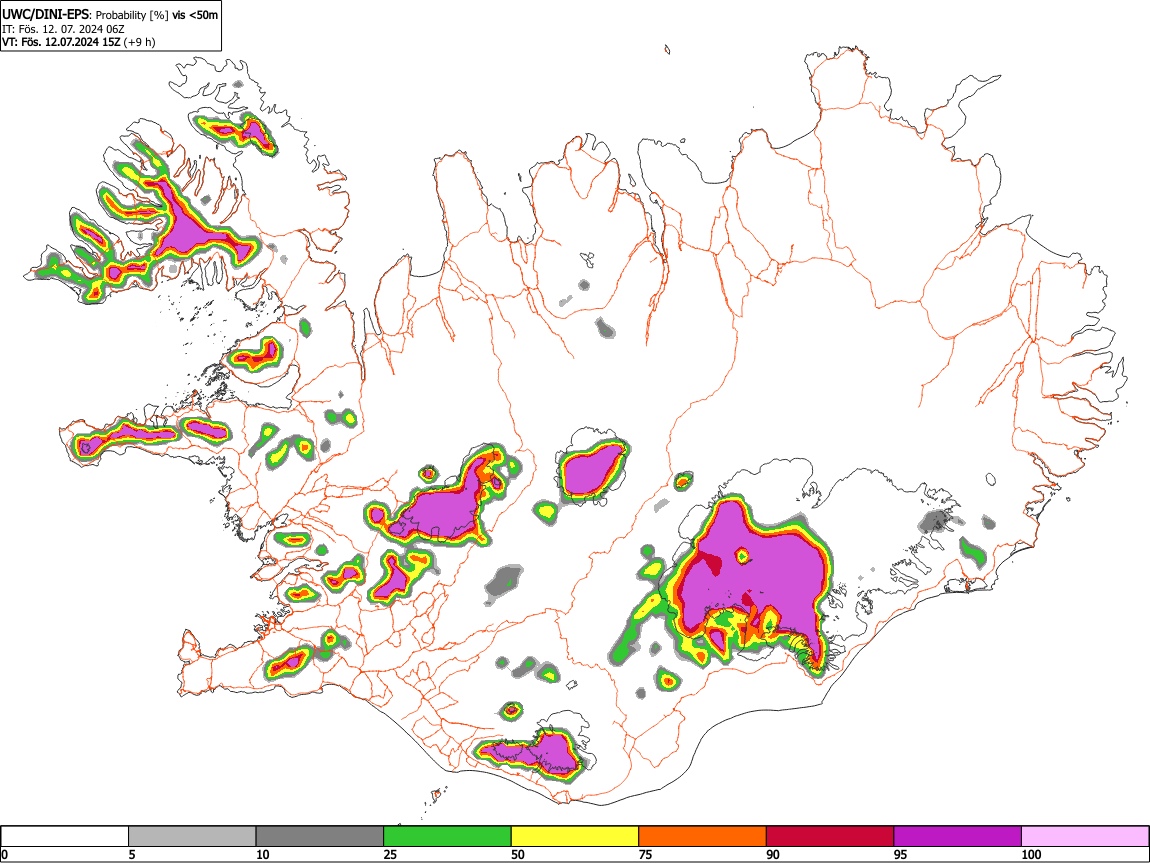
Task: Click the dark gray 10-25 legend band
Action: point(320,837)
